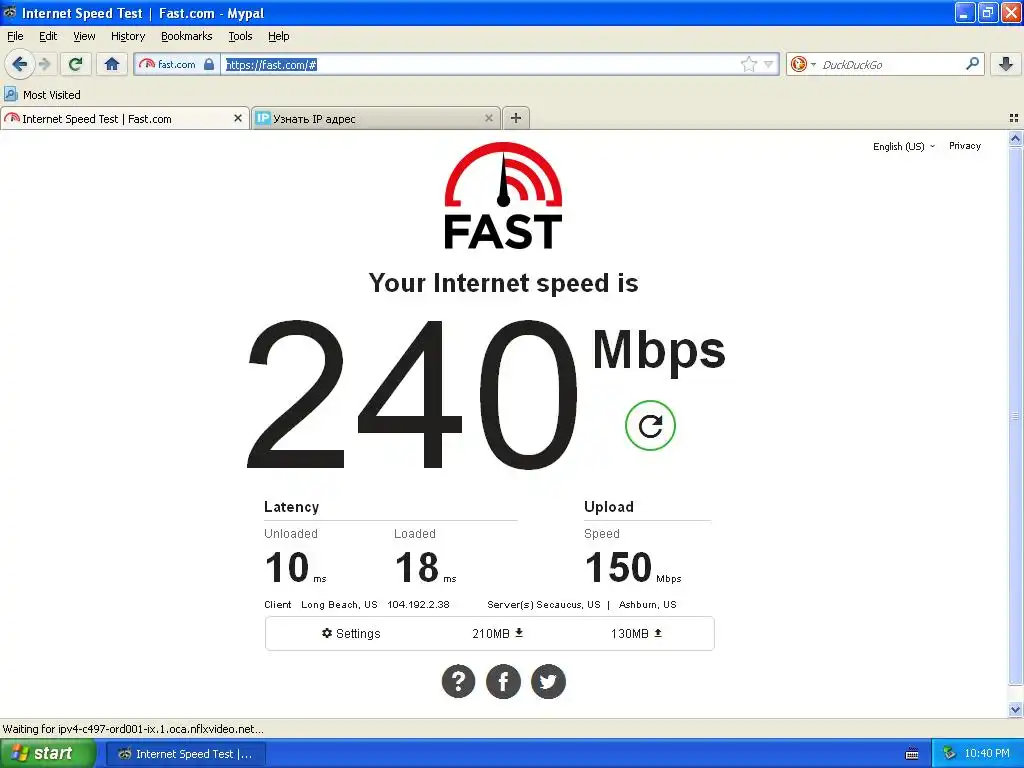
Task: Share result on Facebook icon
Action: coord(504,682)
